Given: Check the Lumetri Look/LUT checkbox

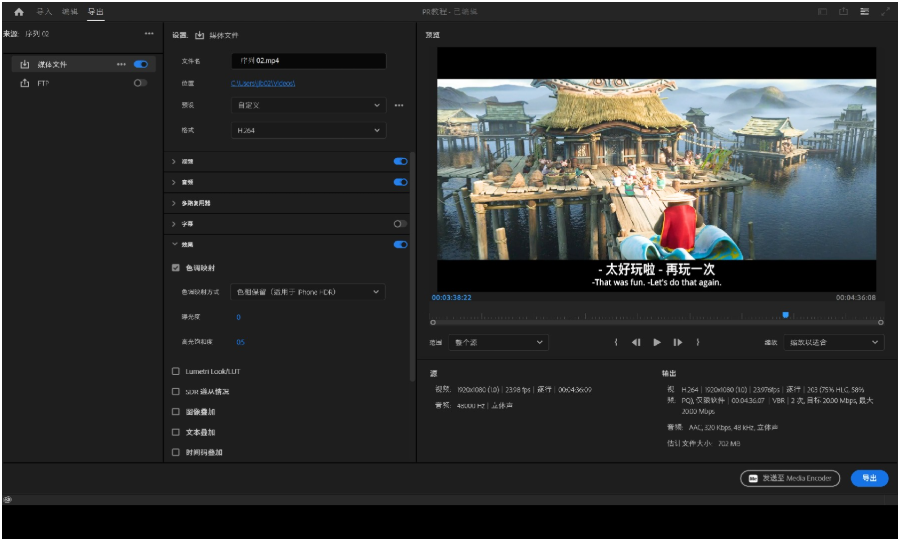Looking at the screenshot, I should point(176,371).
